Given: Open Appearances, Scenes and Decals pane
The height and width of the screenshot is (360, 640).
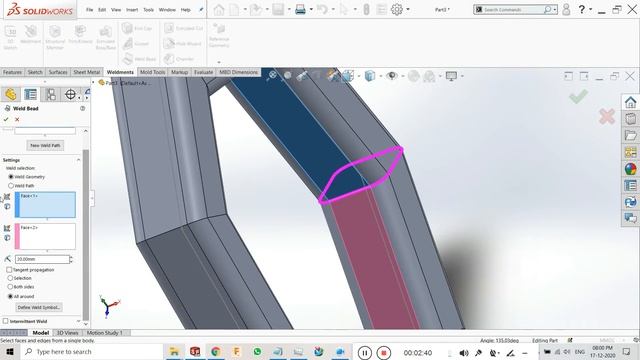Looking at the screenshot, I should pos(631,169).
